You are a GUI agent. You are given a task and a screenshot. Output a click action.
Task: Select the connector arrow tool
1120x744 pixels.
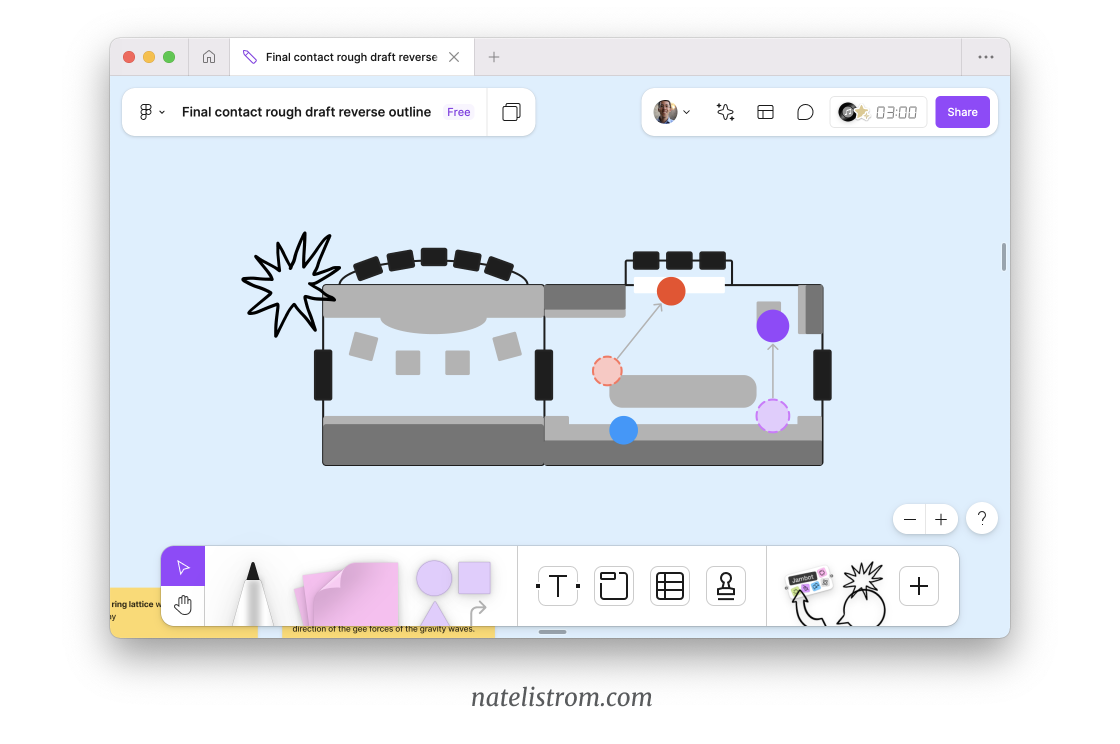pyautogui.click(x=478, y=613)
